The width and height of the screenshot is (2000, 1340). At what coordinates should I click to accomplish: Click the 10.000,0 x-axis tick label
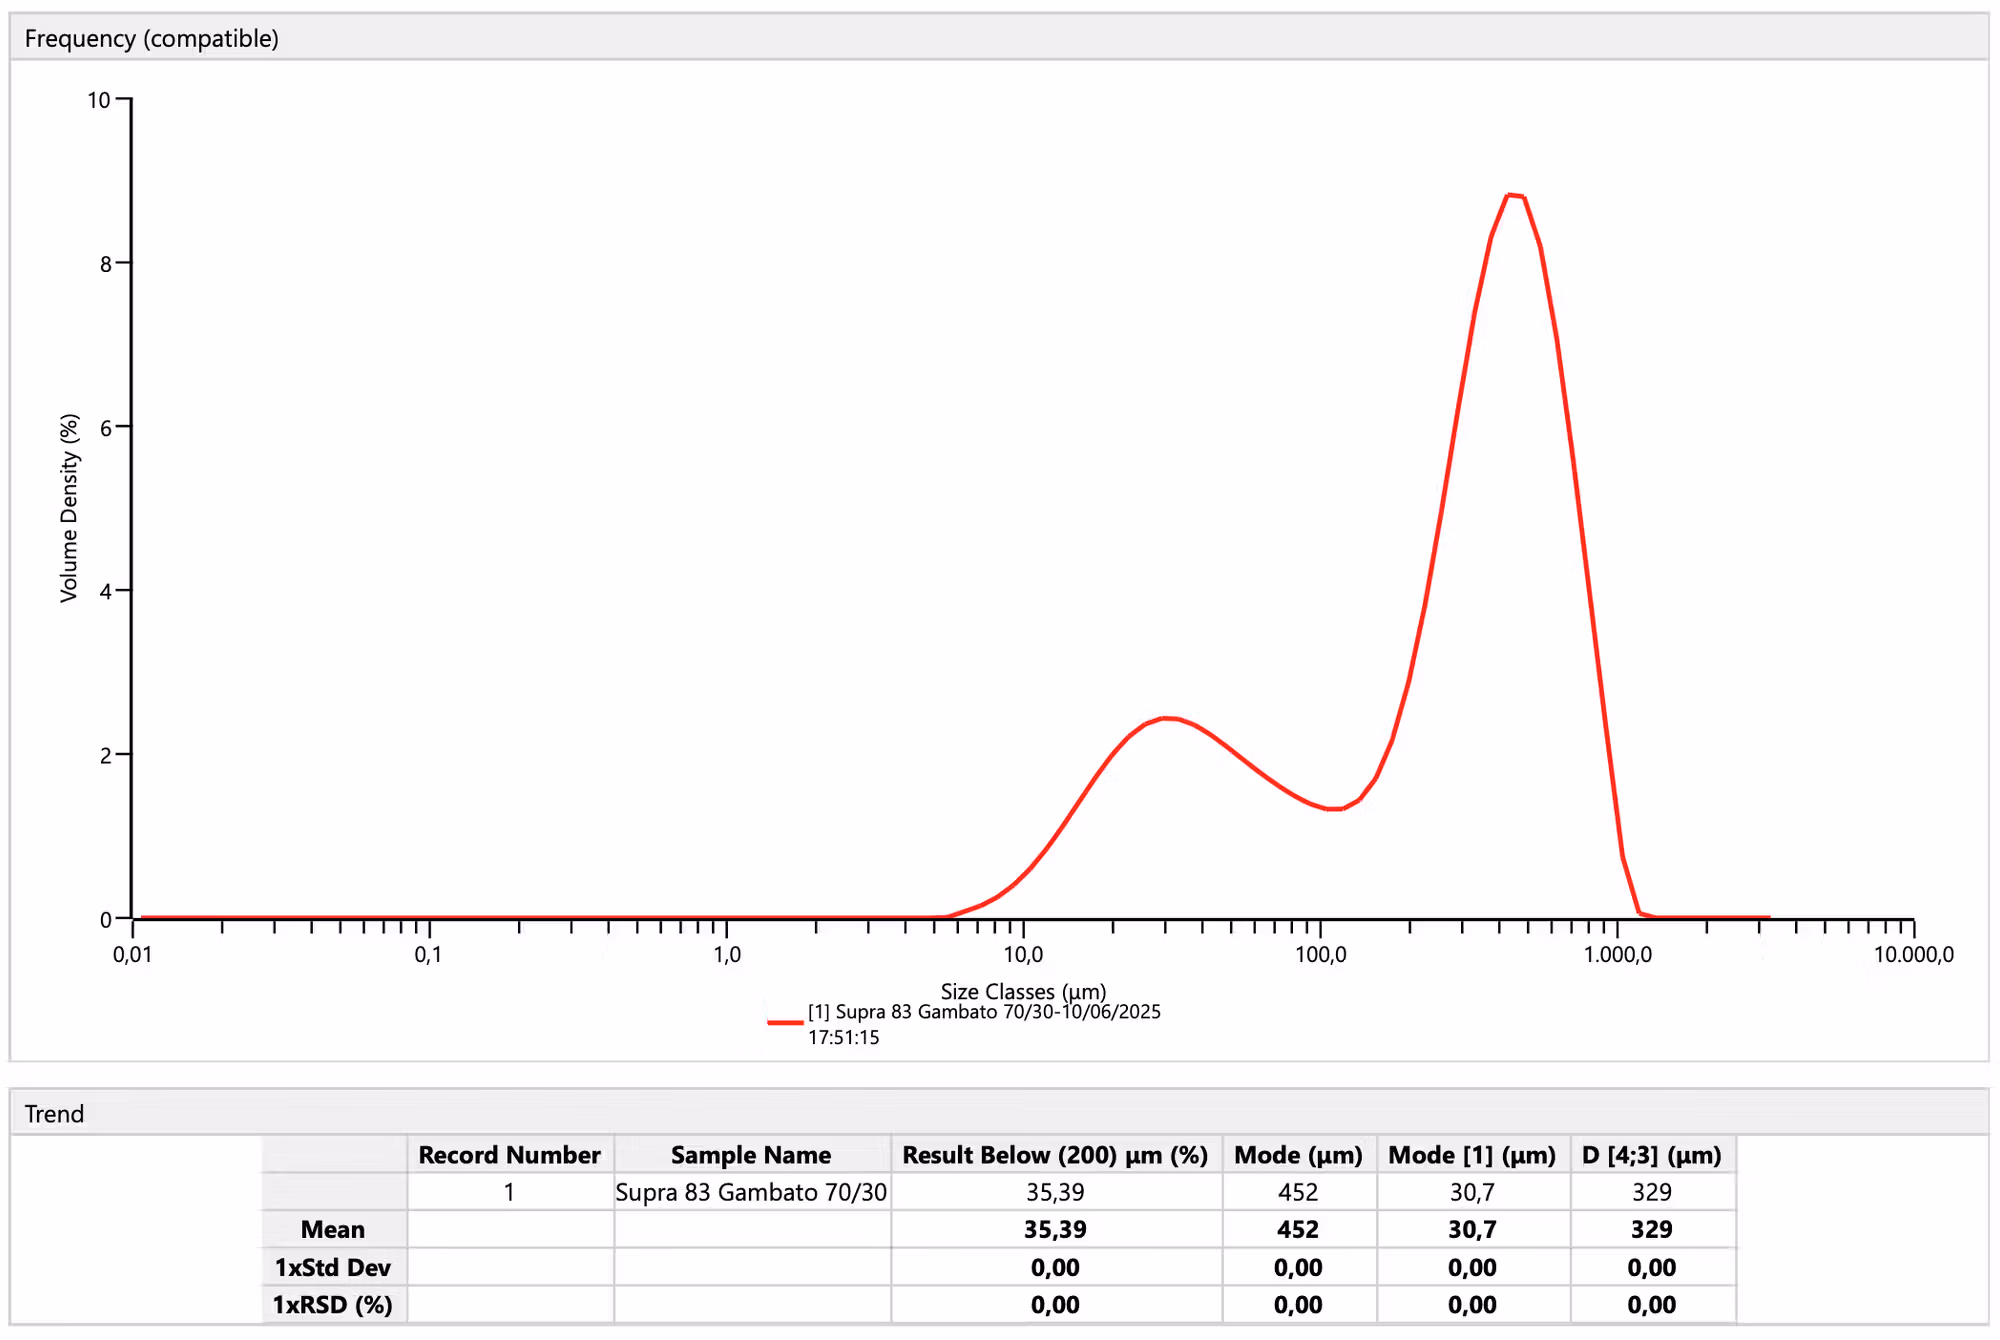(x=1913, y=954)
